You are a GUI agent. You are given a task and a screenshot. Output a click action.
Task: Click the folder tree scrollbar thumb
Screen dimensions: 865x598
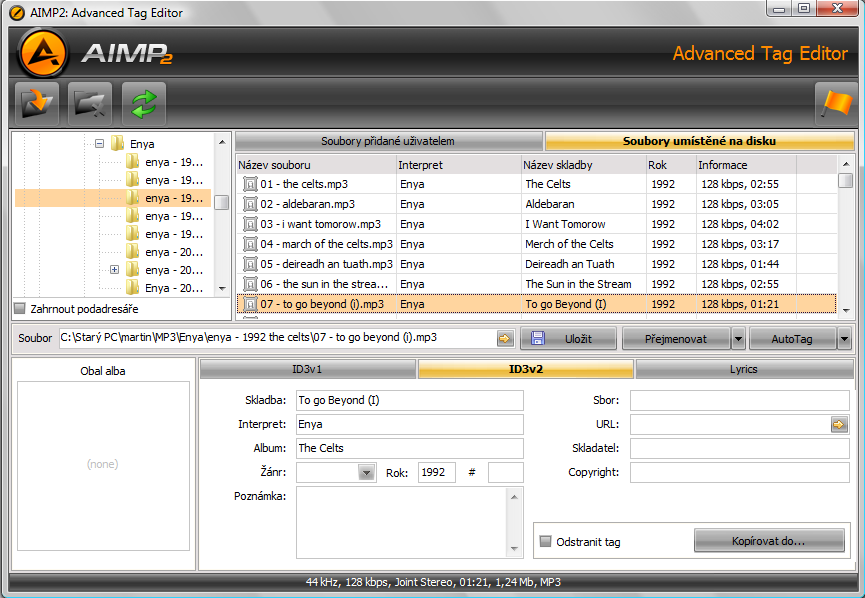click(x=222, y=202)
